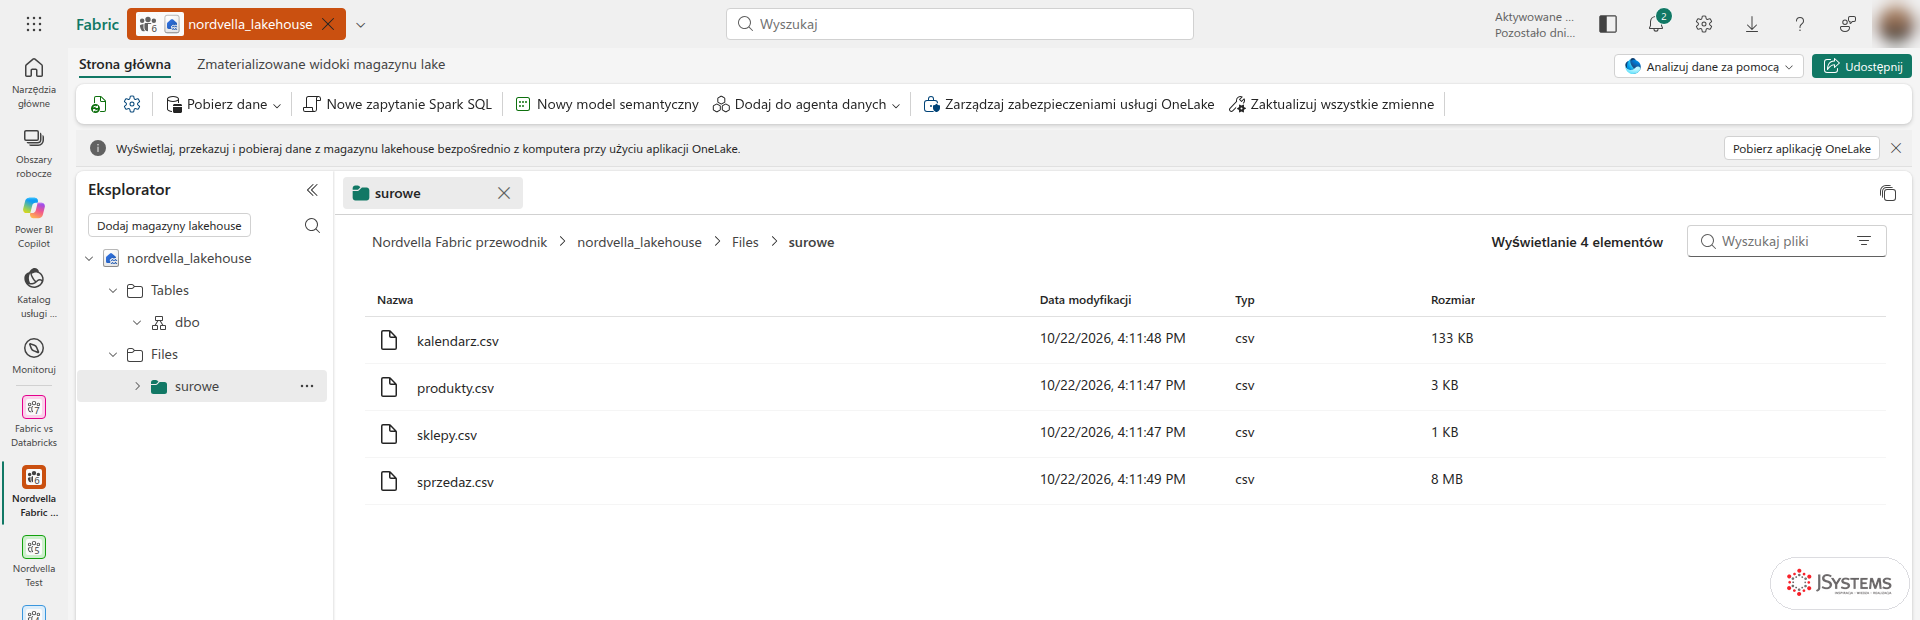Click Zaktualizuj wszystkie zmienne
Screen dimensions: 1920x620
(x=1331, y=104)
